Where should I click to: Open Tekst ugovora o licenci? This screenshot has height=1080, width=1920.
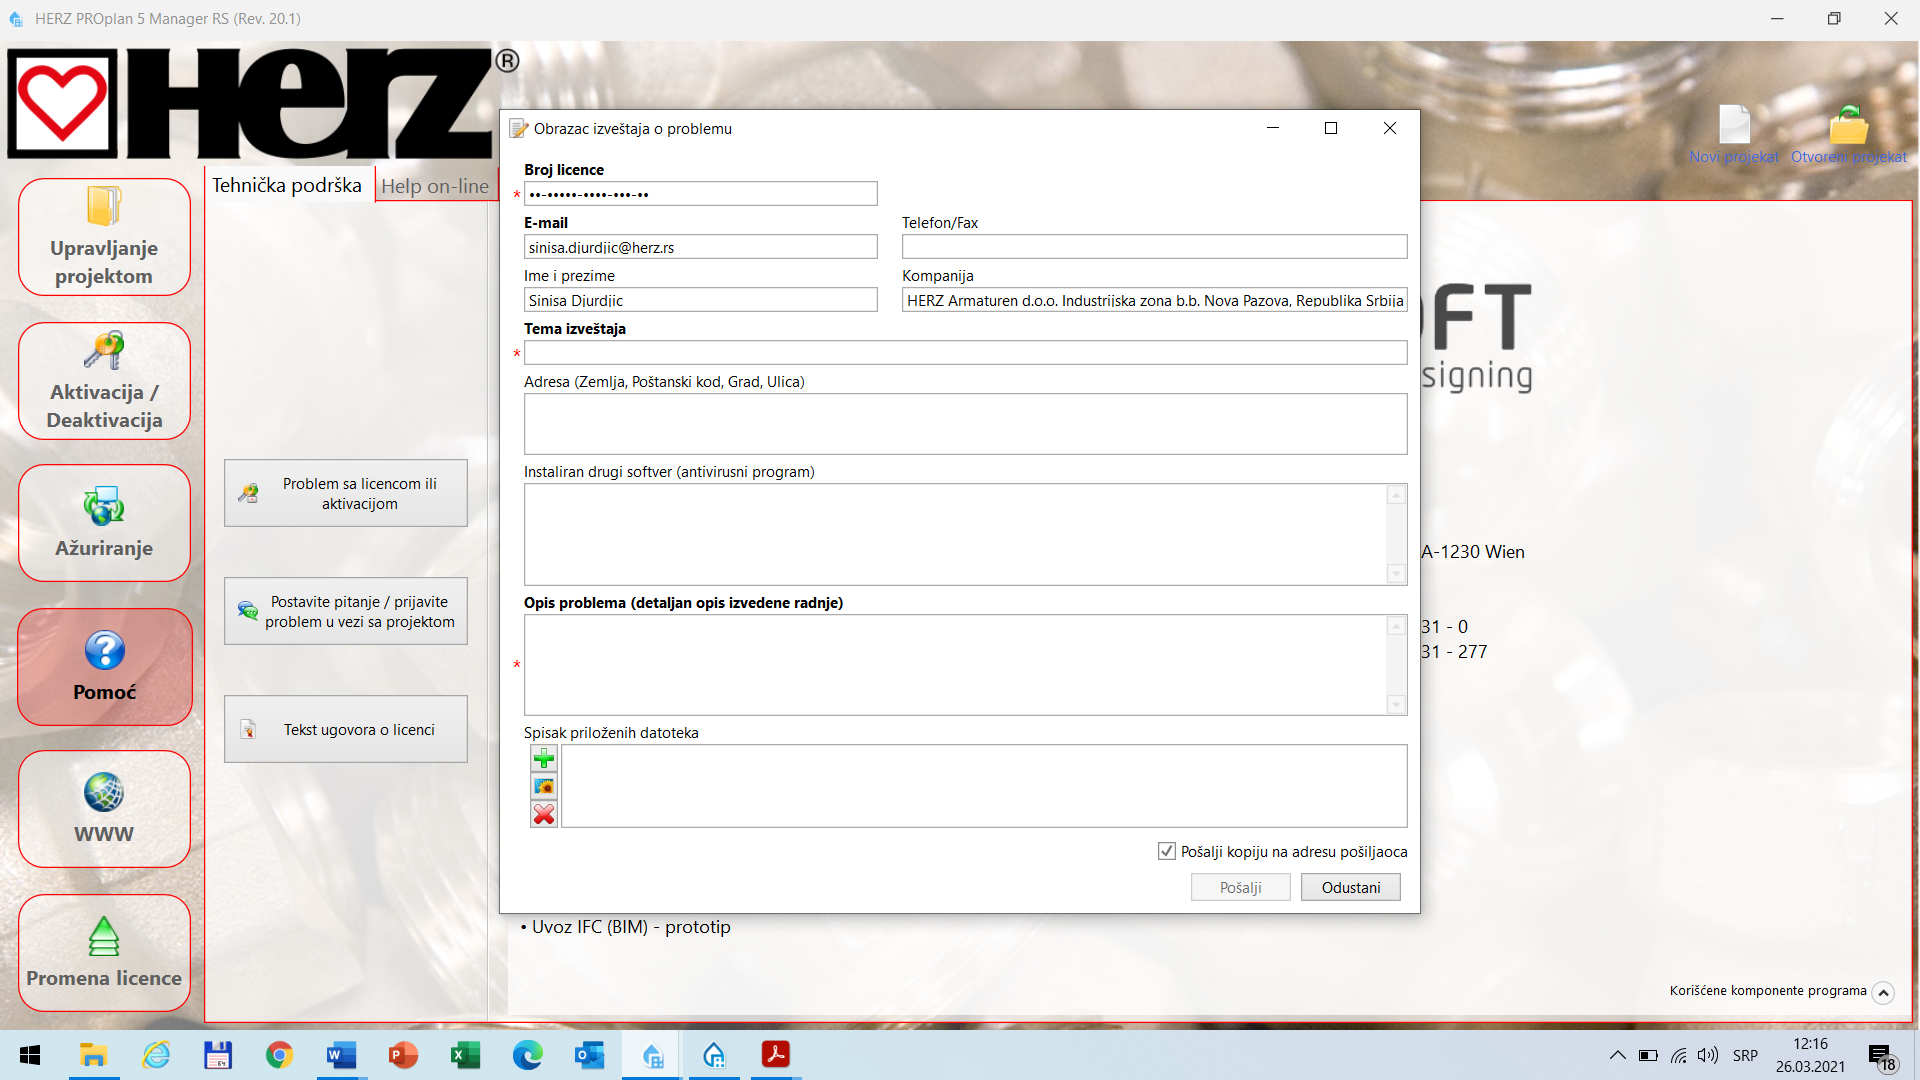pos(346,729)
